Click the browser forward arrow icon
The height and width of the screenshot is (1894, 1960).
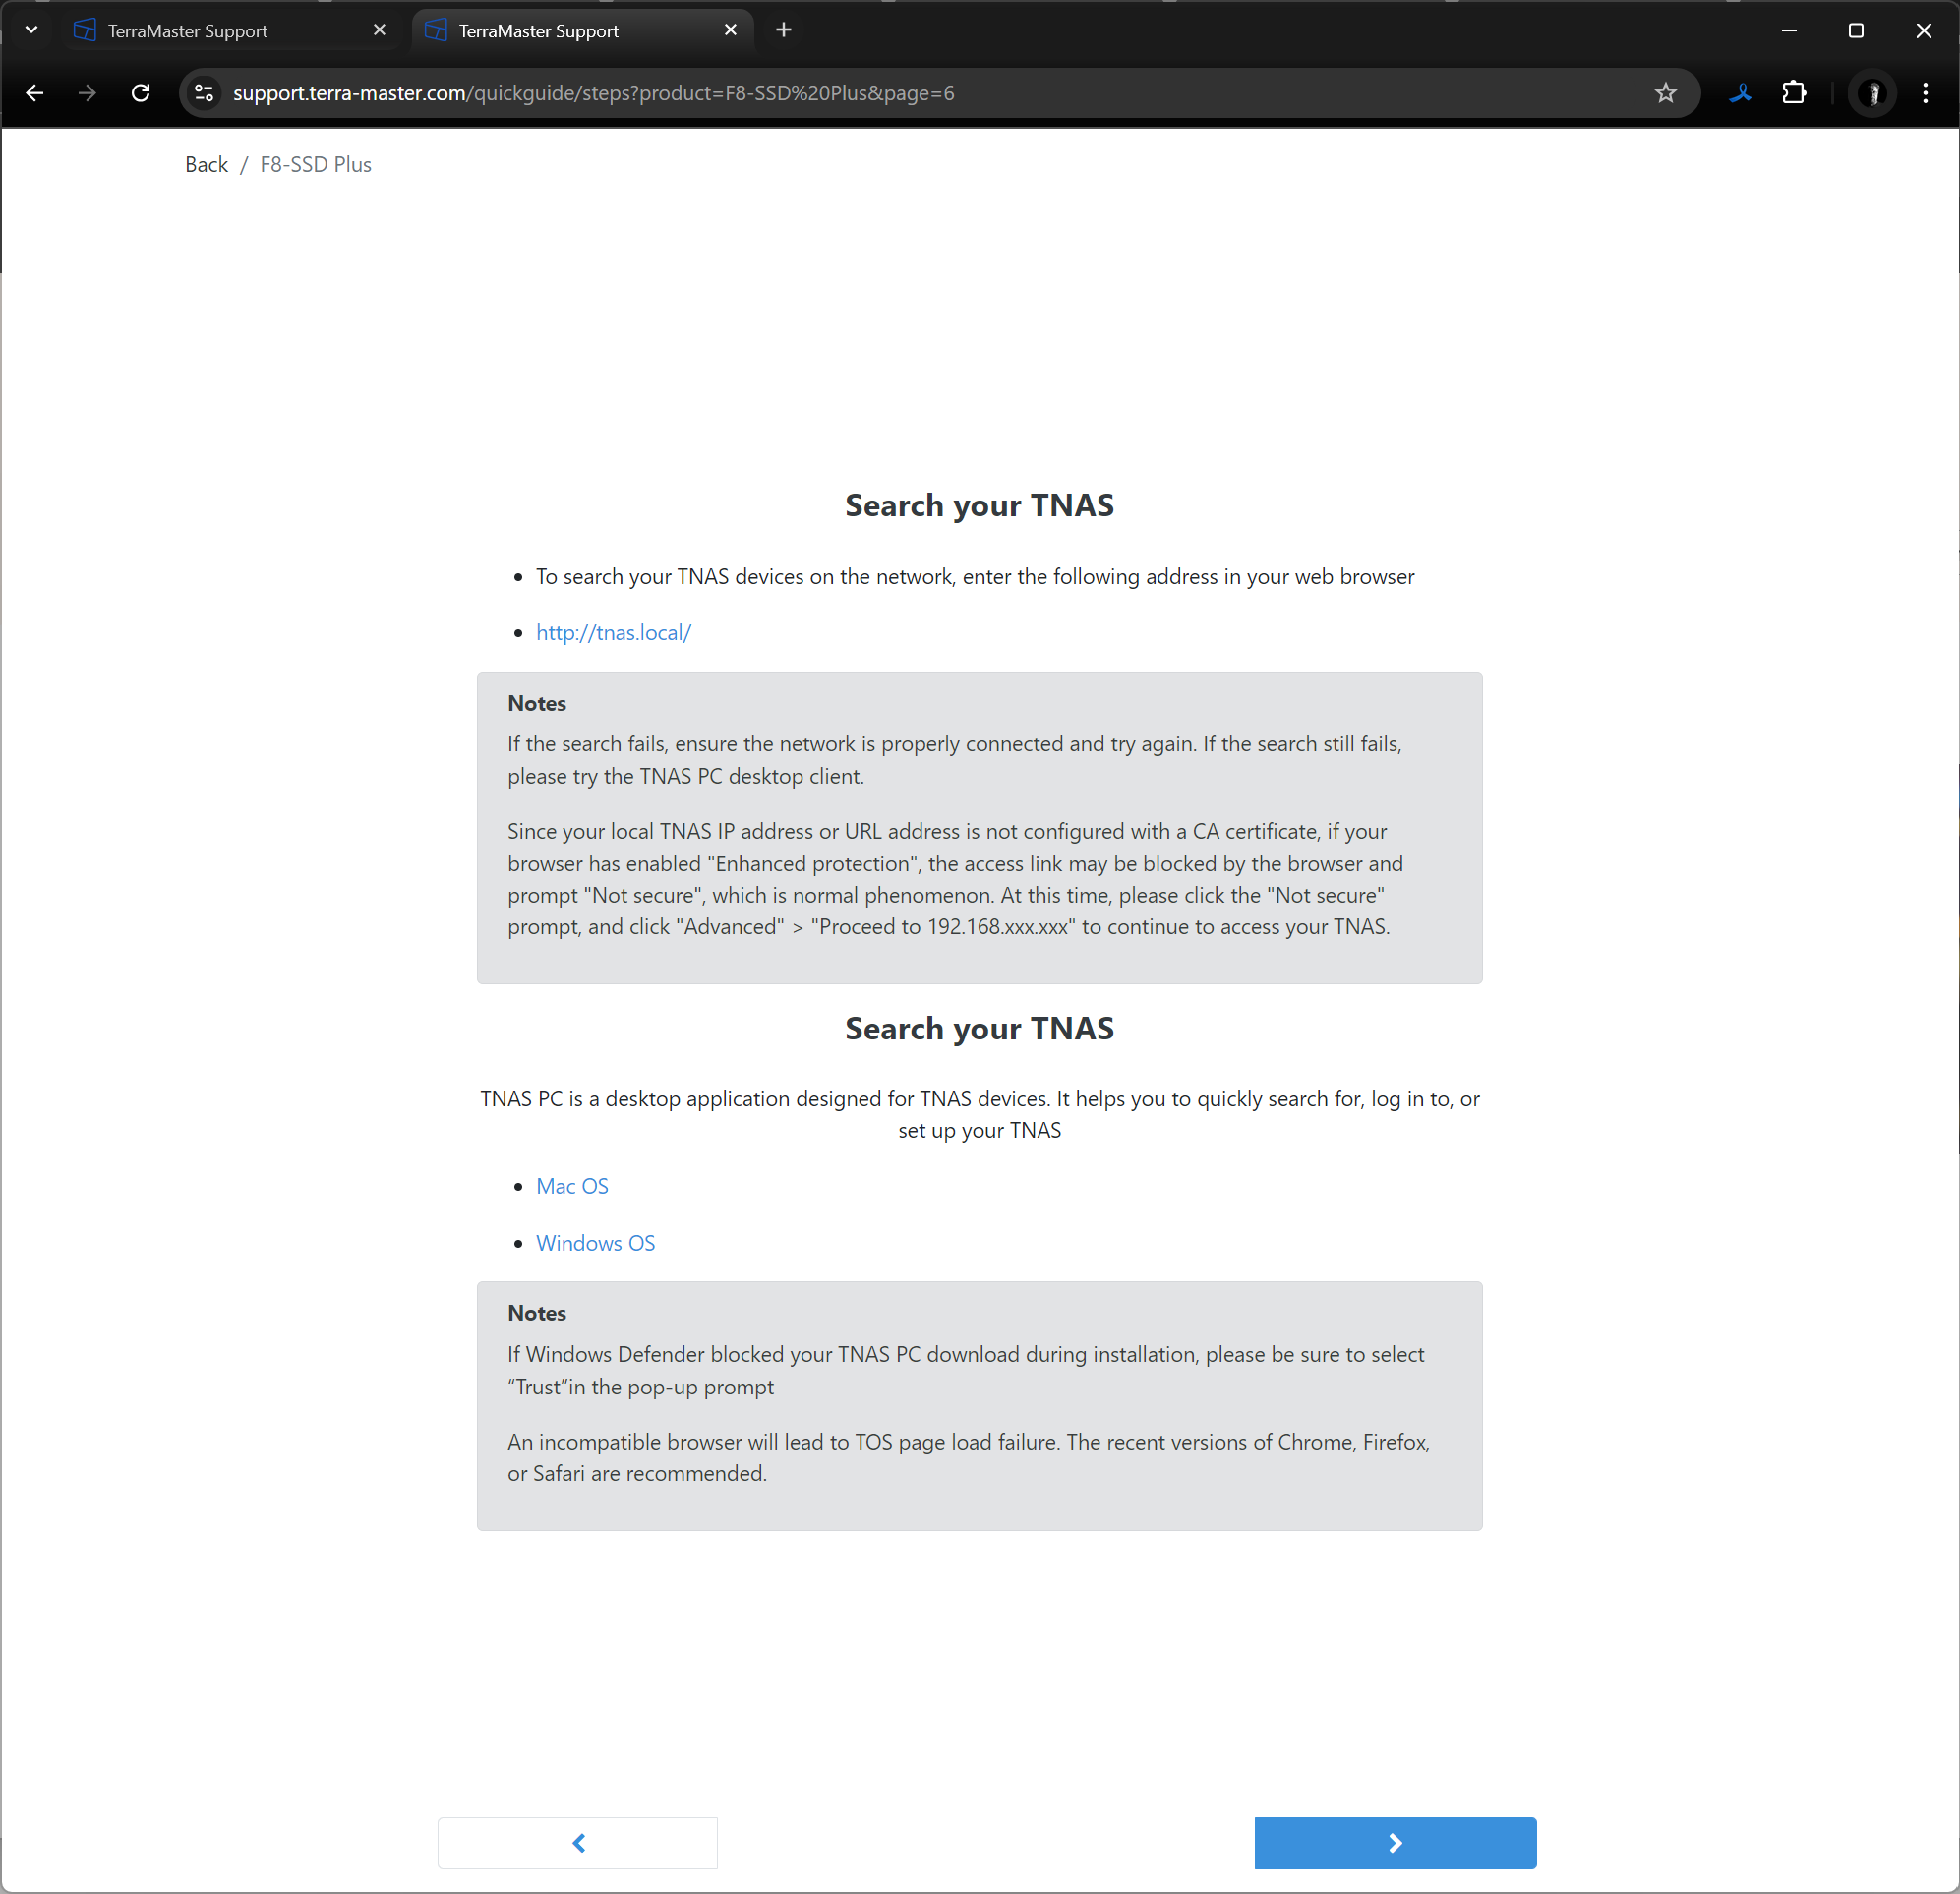click(88, 93)
